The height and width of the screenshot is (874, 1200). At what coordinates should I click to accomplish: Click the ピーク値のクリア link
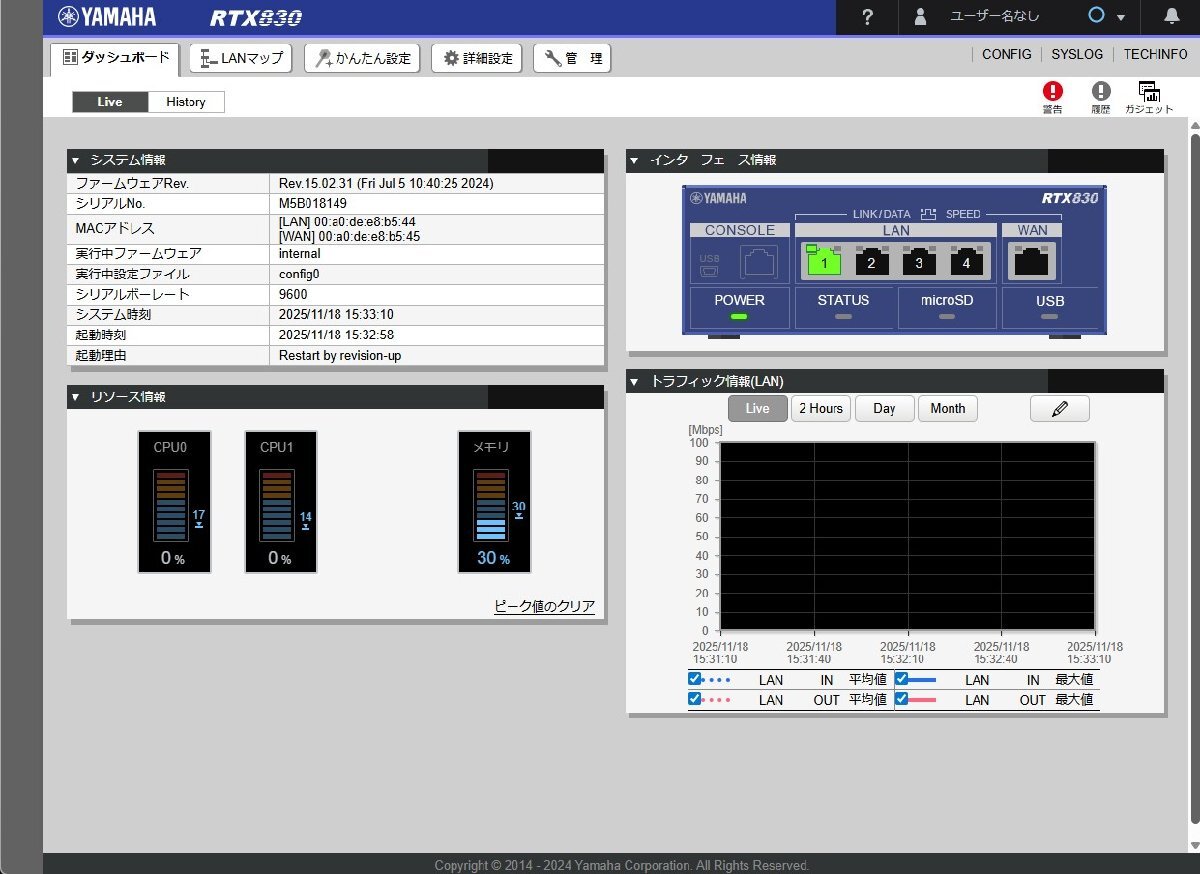point(544,607)
